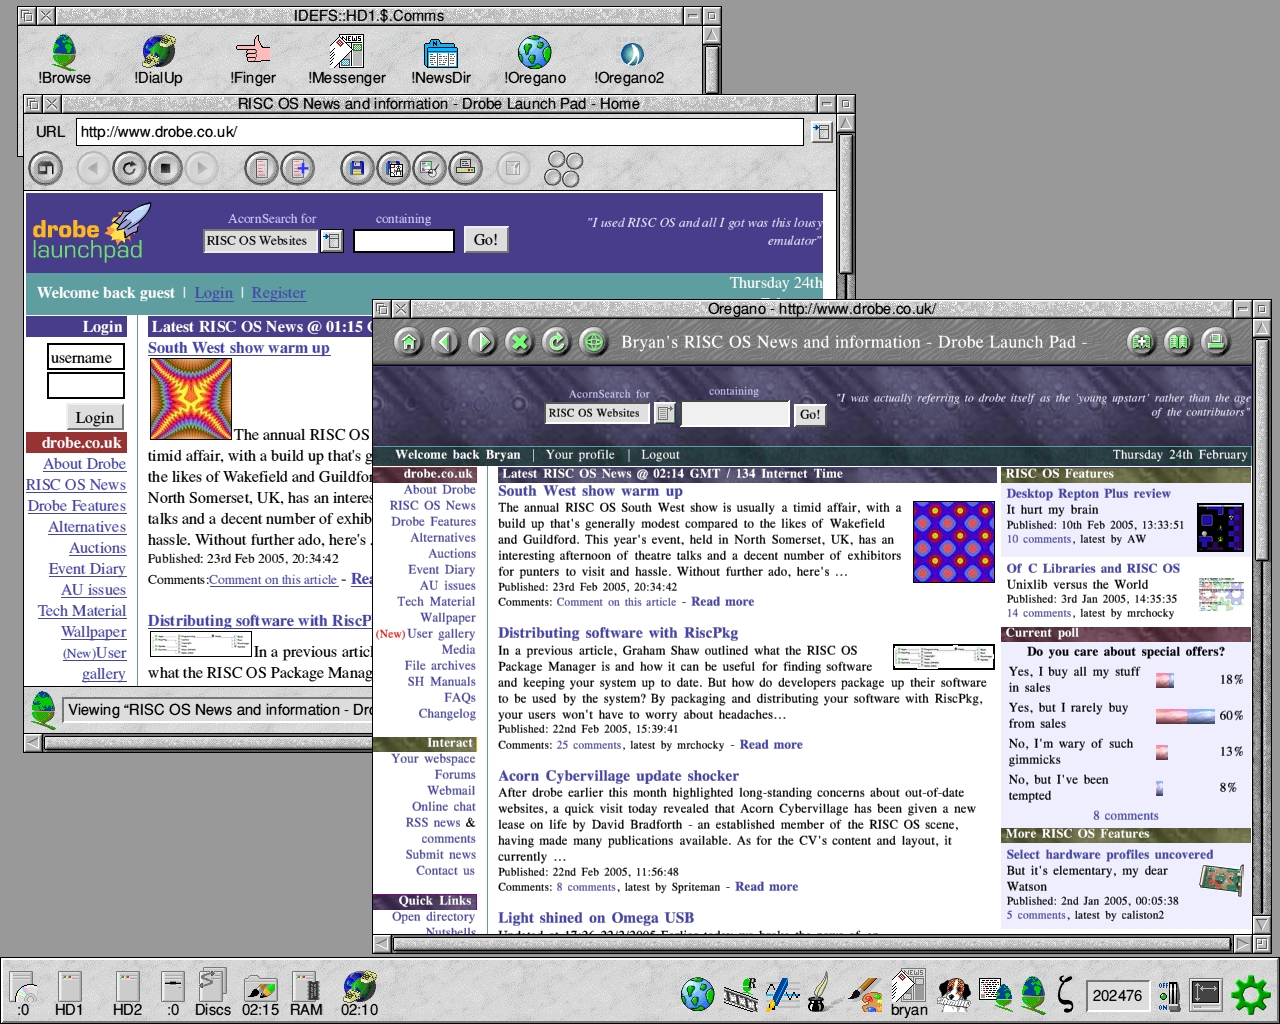Click the Register link in Browse window
Image resolution: width=1280 pixels, height=1024 pixels.
click(x=278, y=293)
